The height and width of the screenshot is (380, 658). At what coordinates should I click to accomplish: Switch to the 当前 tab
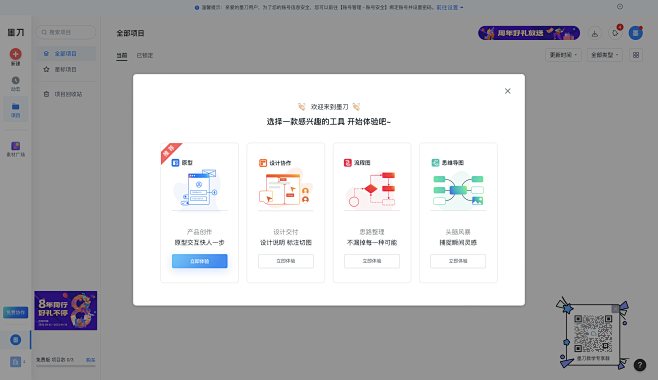(x=122, y=55)
